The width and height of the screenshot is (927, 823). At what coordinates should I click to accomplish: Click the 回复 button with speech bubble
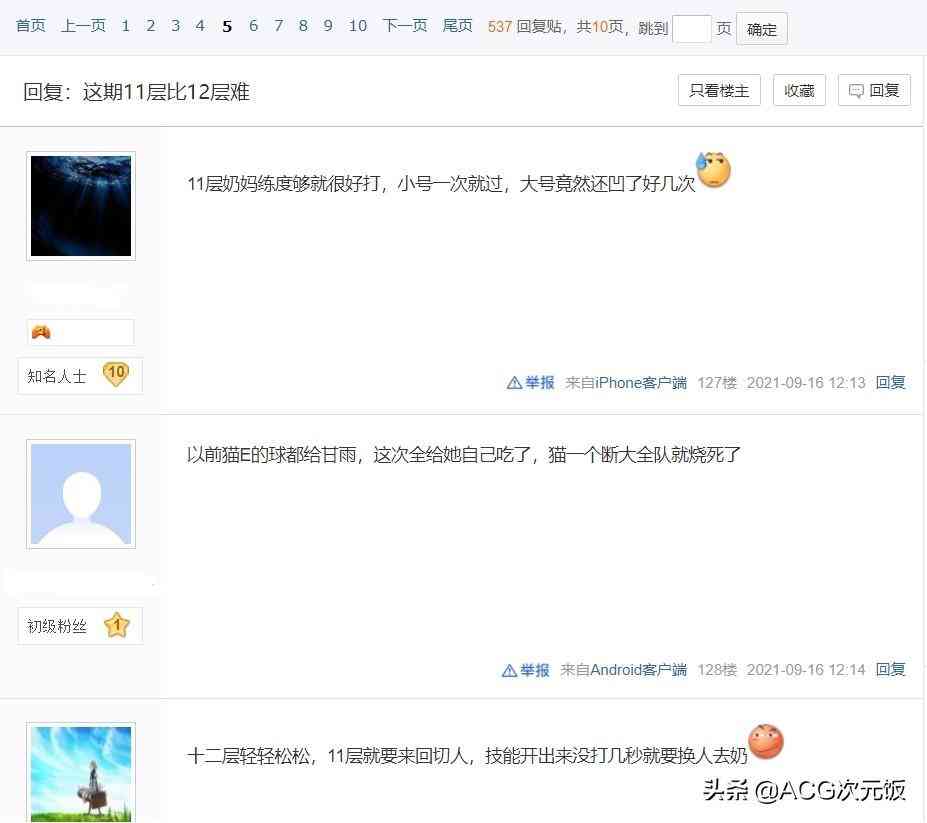874,90
